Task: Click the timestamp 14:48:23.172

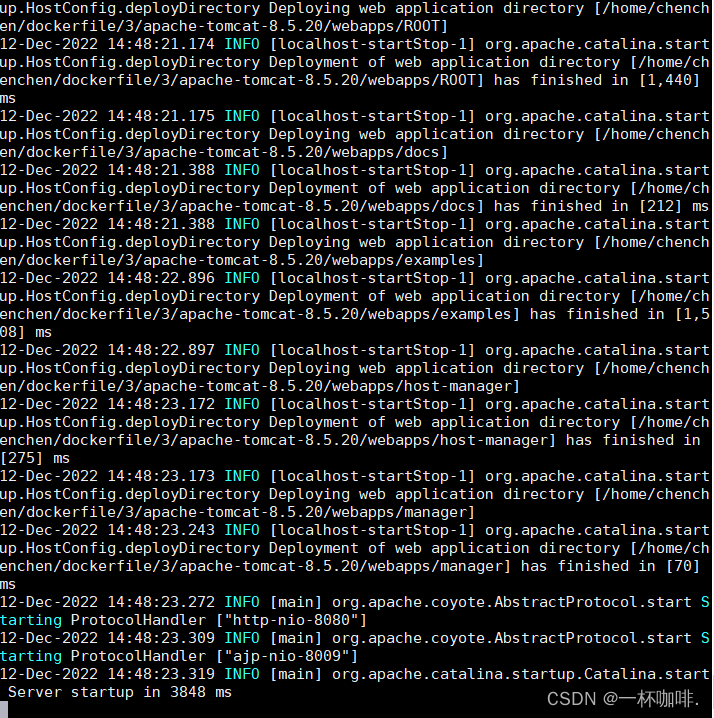Action: pos(161,404)
